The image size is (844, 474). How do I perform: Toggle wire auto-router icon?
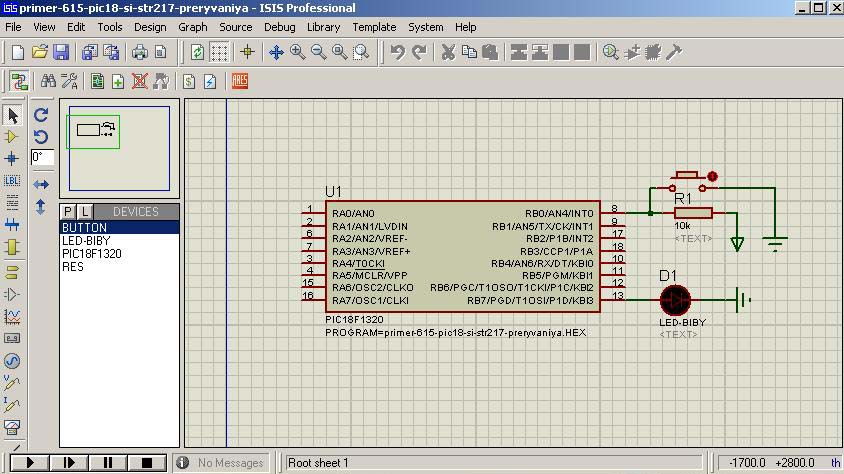[x=18, y=81]
